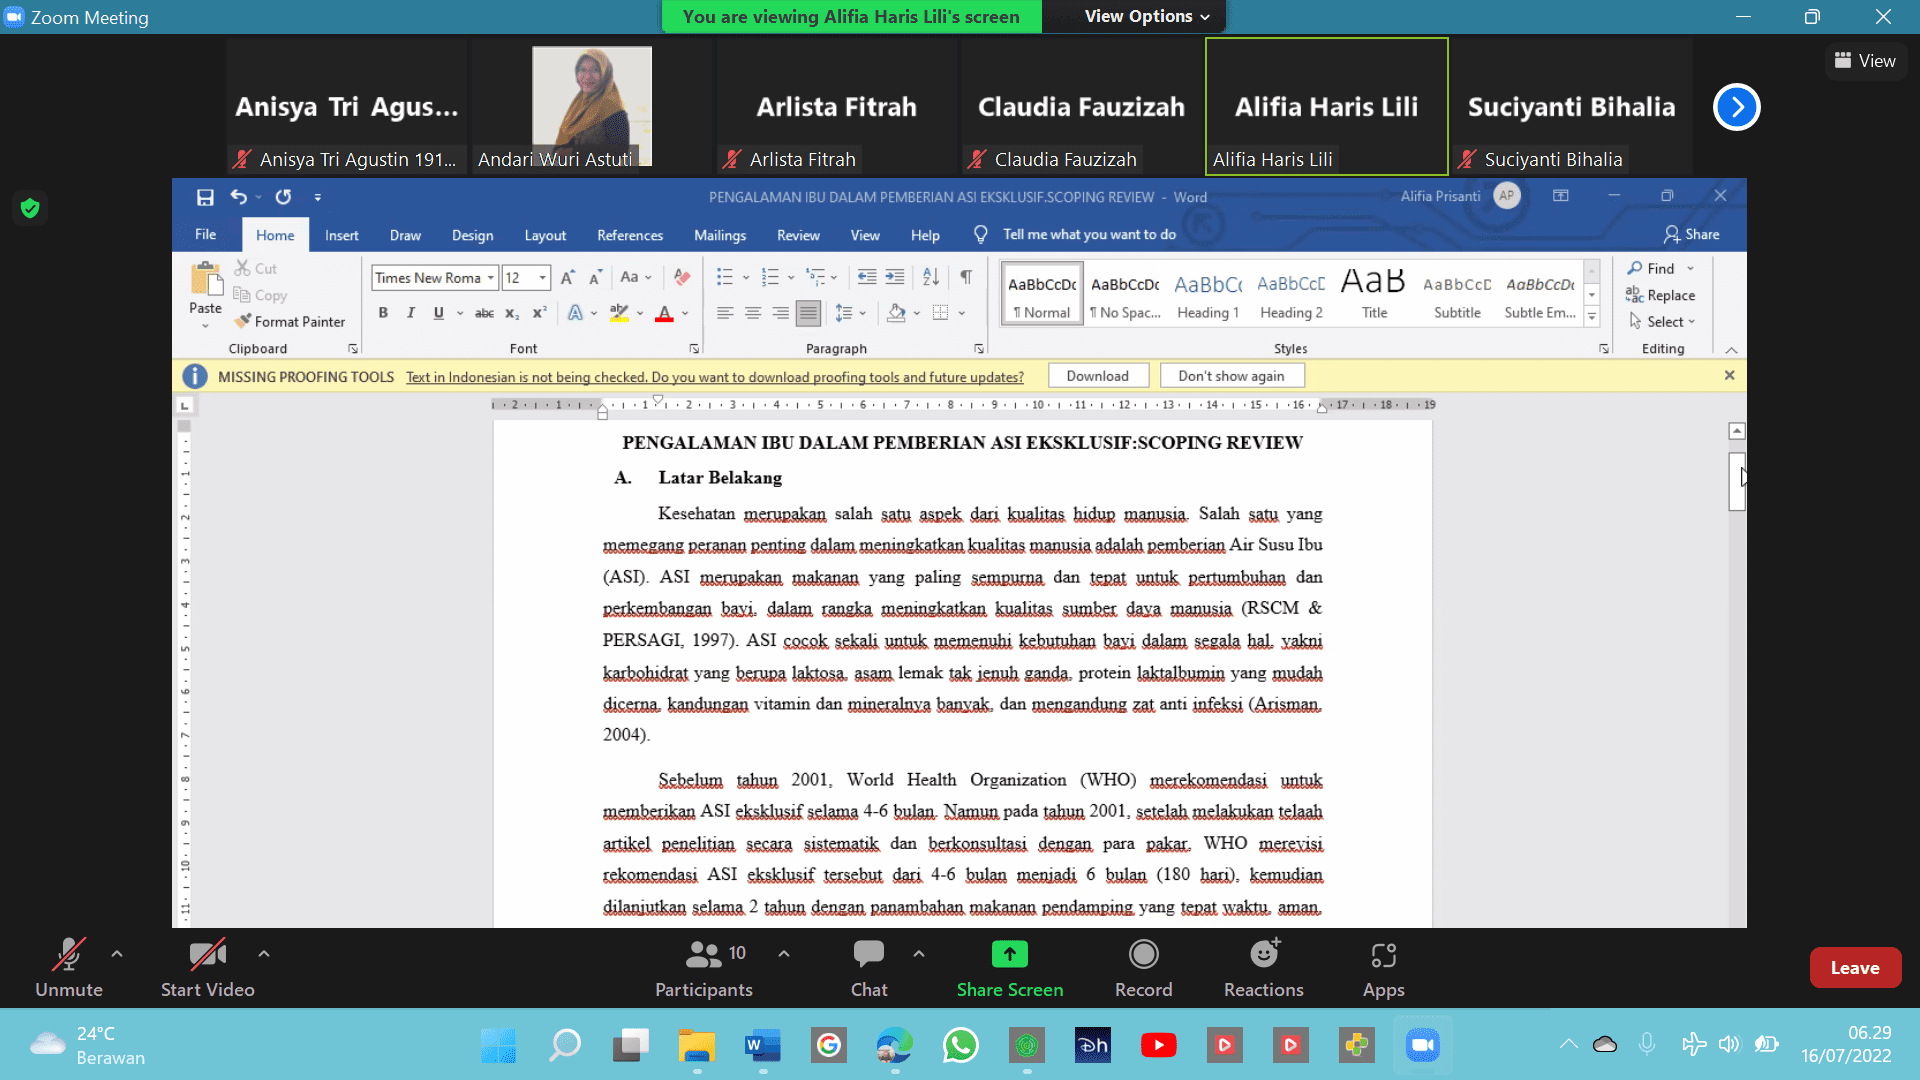The image size is (1920, 1080).
Task: Download the proofing tools
Action: click(x=1098, y=376)
